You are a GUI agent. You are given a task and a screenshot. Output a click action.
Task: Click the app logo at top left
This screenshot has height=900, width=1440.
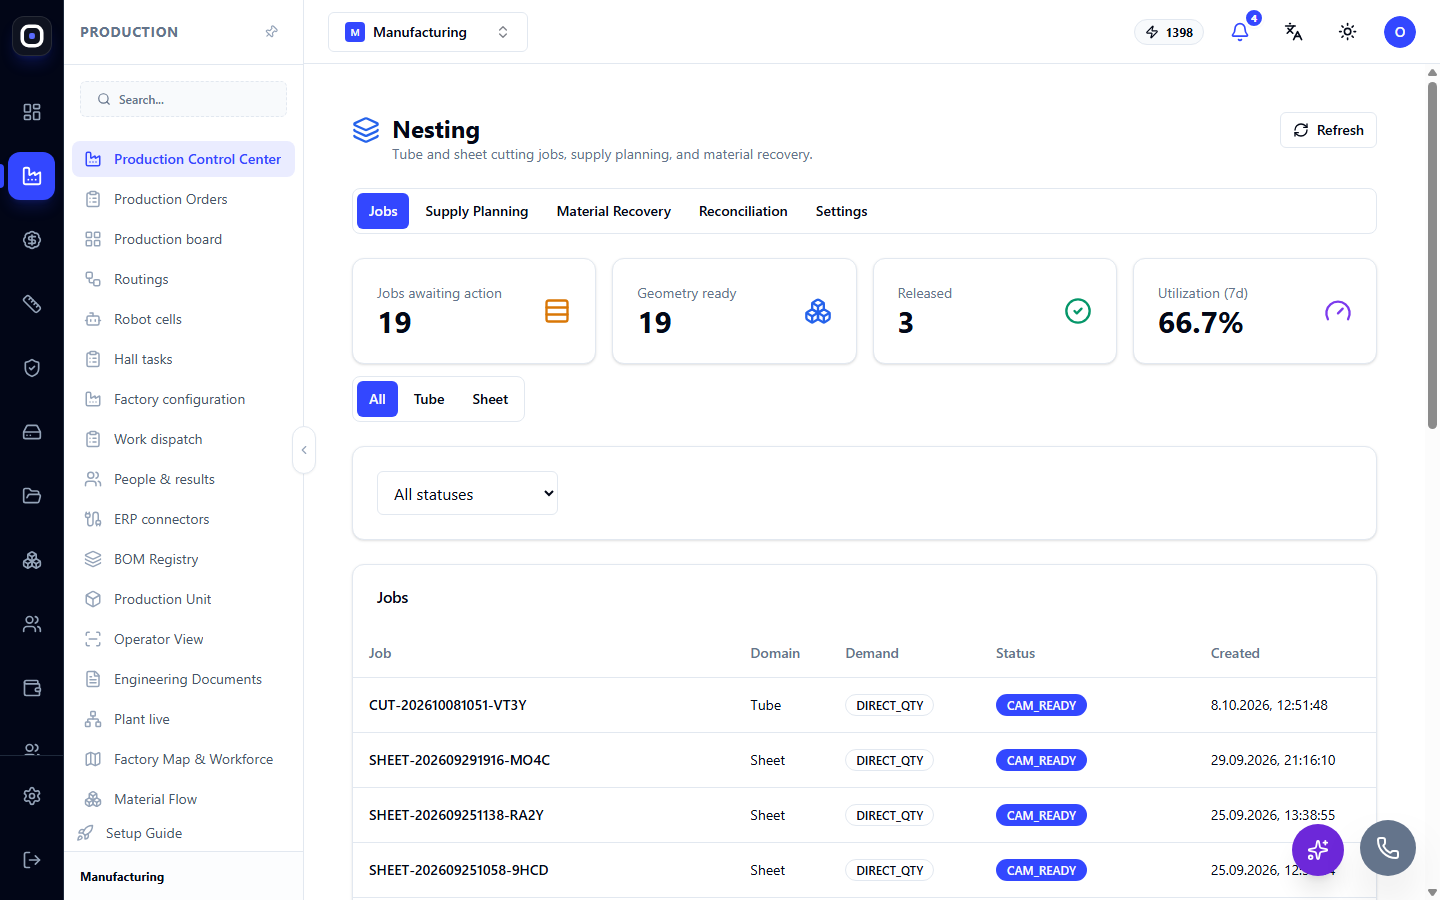tap(32, 36)
